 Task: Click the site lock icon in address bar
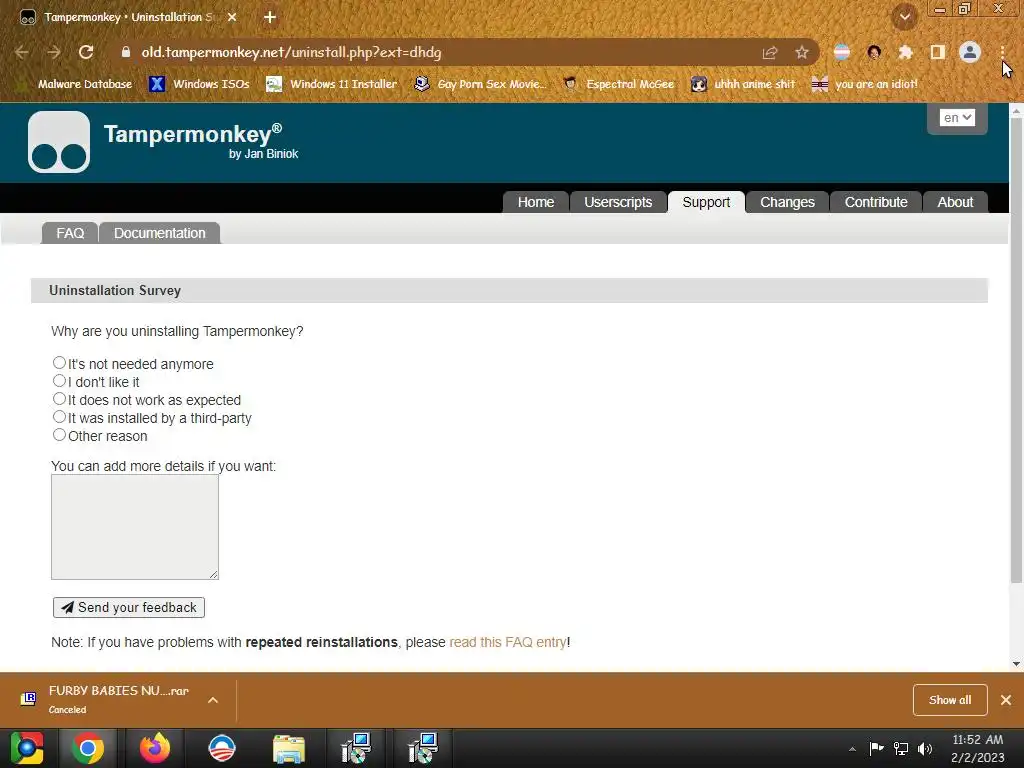coord(125,52)
